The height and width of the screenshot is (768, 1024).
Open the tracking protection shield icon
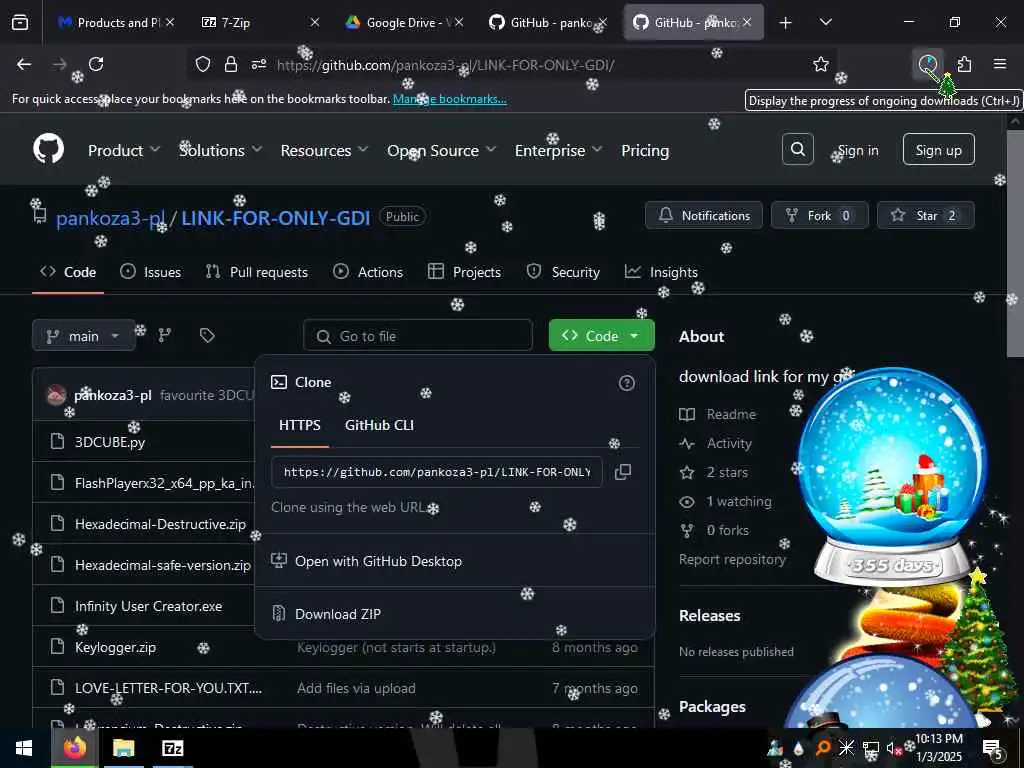pos(203,64)
